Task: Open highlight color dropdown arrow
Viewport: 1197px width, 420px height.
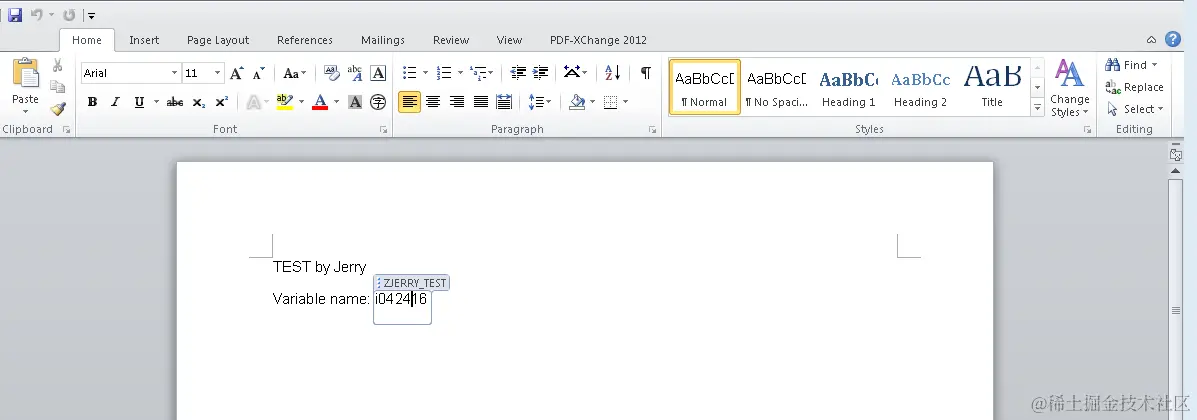Action: tap(301, 102)
